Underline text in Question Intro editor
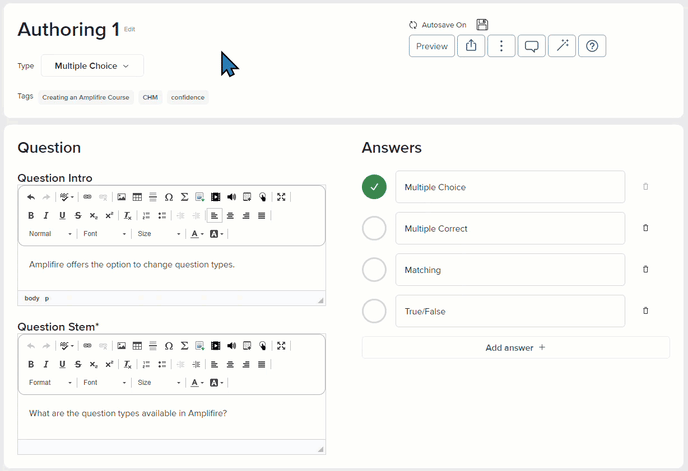The image size is (688, 471). [x=62, y=216]
